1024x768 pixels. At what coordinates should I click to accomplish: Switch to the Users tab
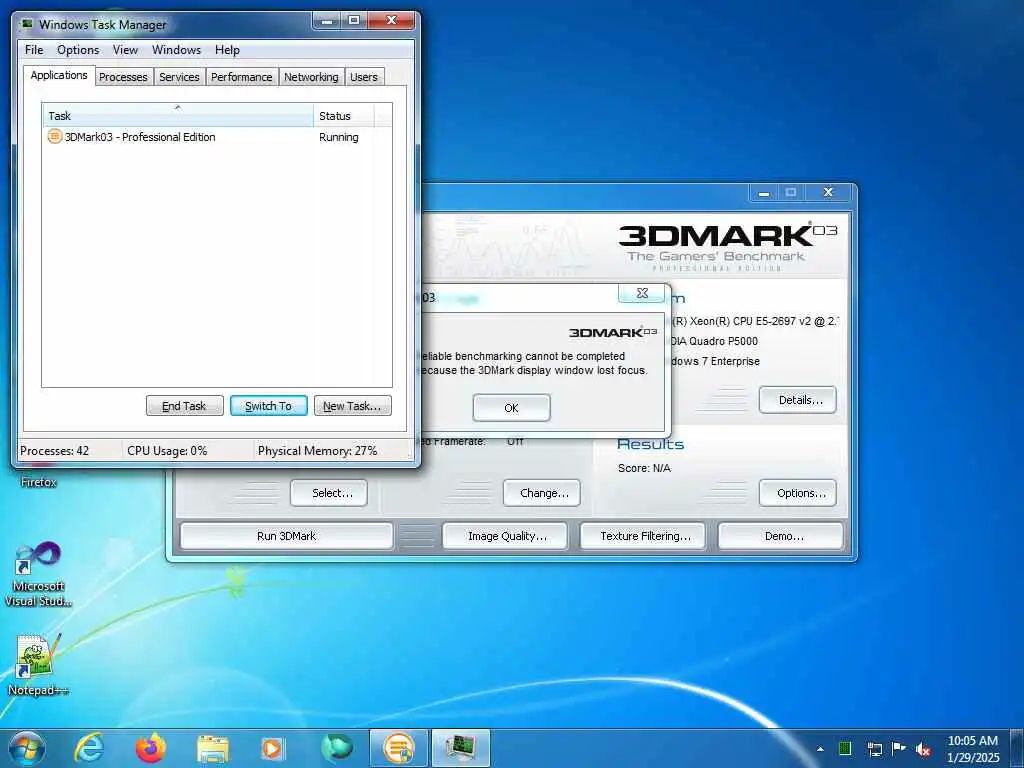364,77
